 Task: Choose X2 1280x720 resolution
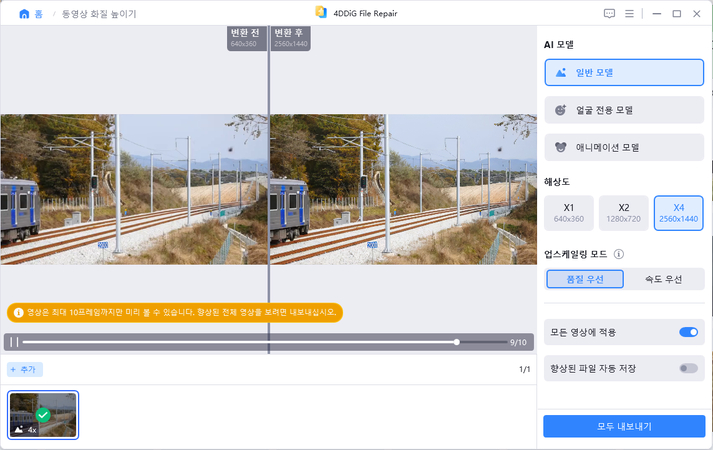tap(623, 213)
